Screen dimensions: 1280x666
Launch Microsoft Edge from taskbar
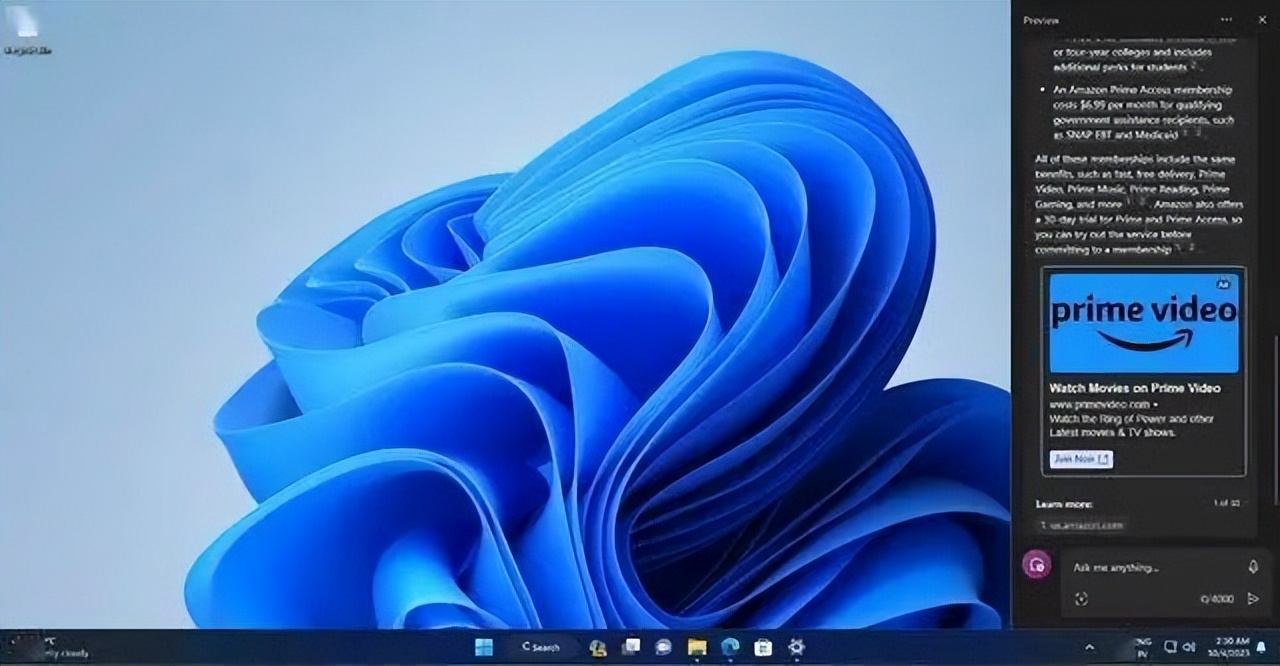pyautogui.click(x=730, y=647)
